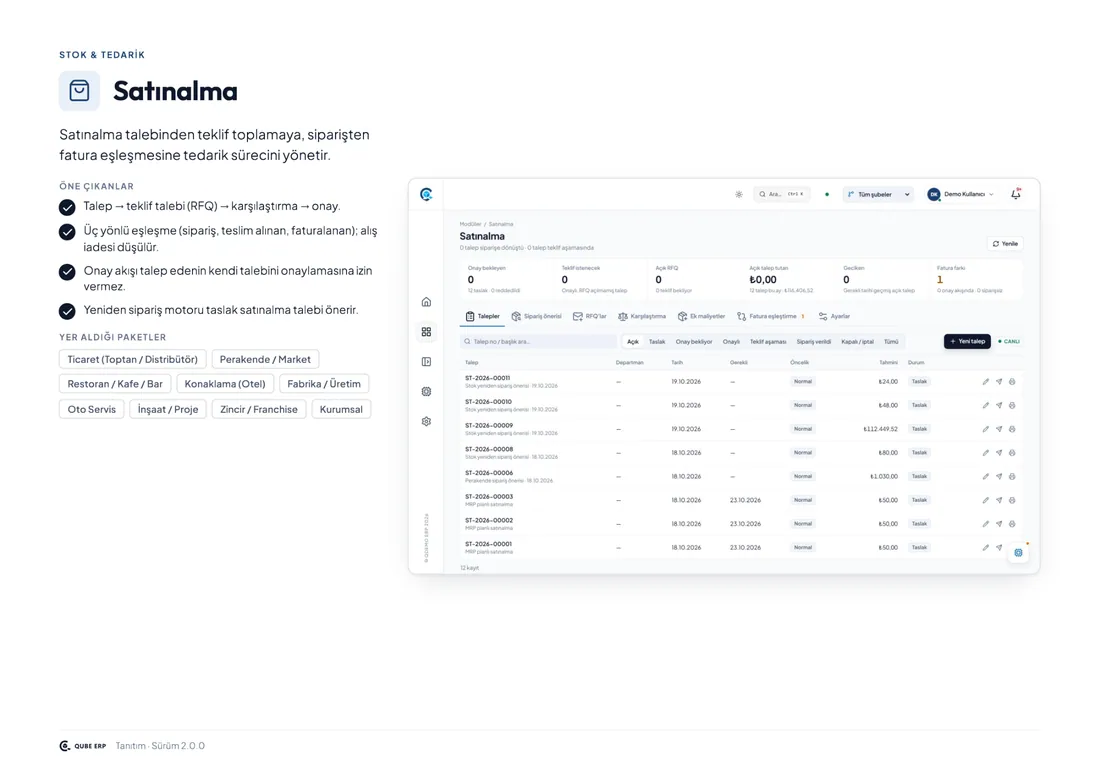
Task: Send request ST-2026-00011 using the paper plane icon
Action: [999, 382]
